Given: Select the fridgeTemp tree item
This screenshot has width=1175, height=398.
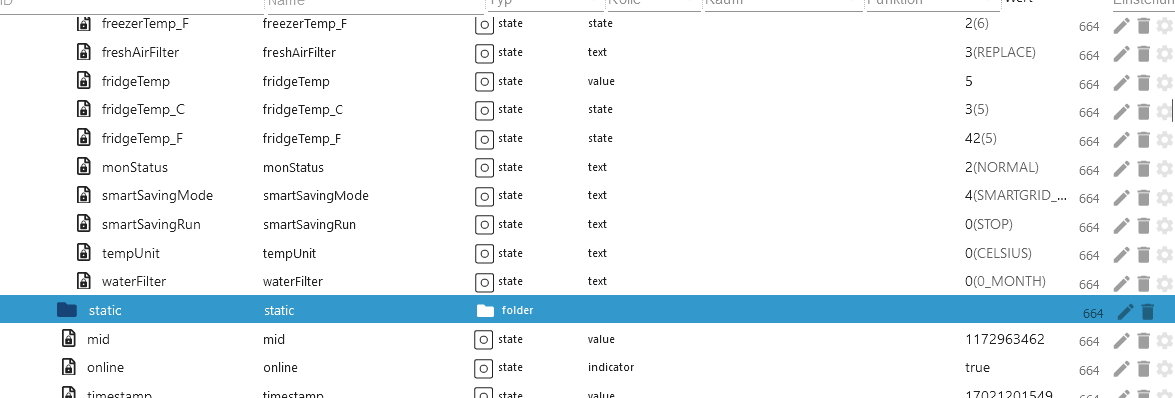Looking at the screenshot, I should click(136, 81).
